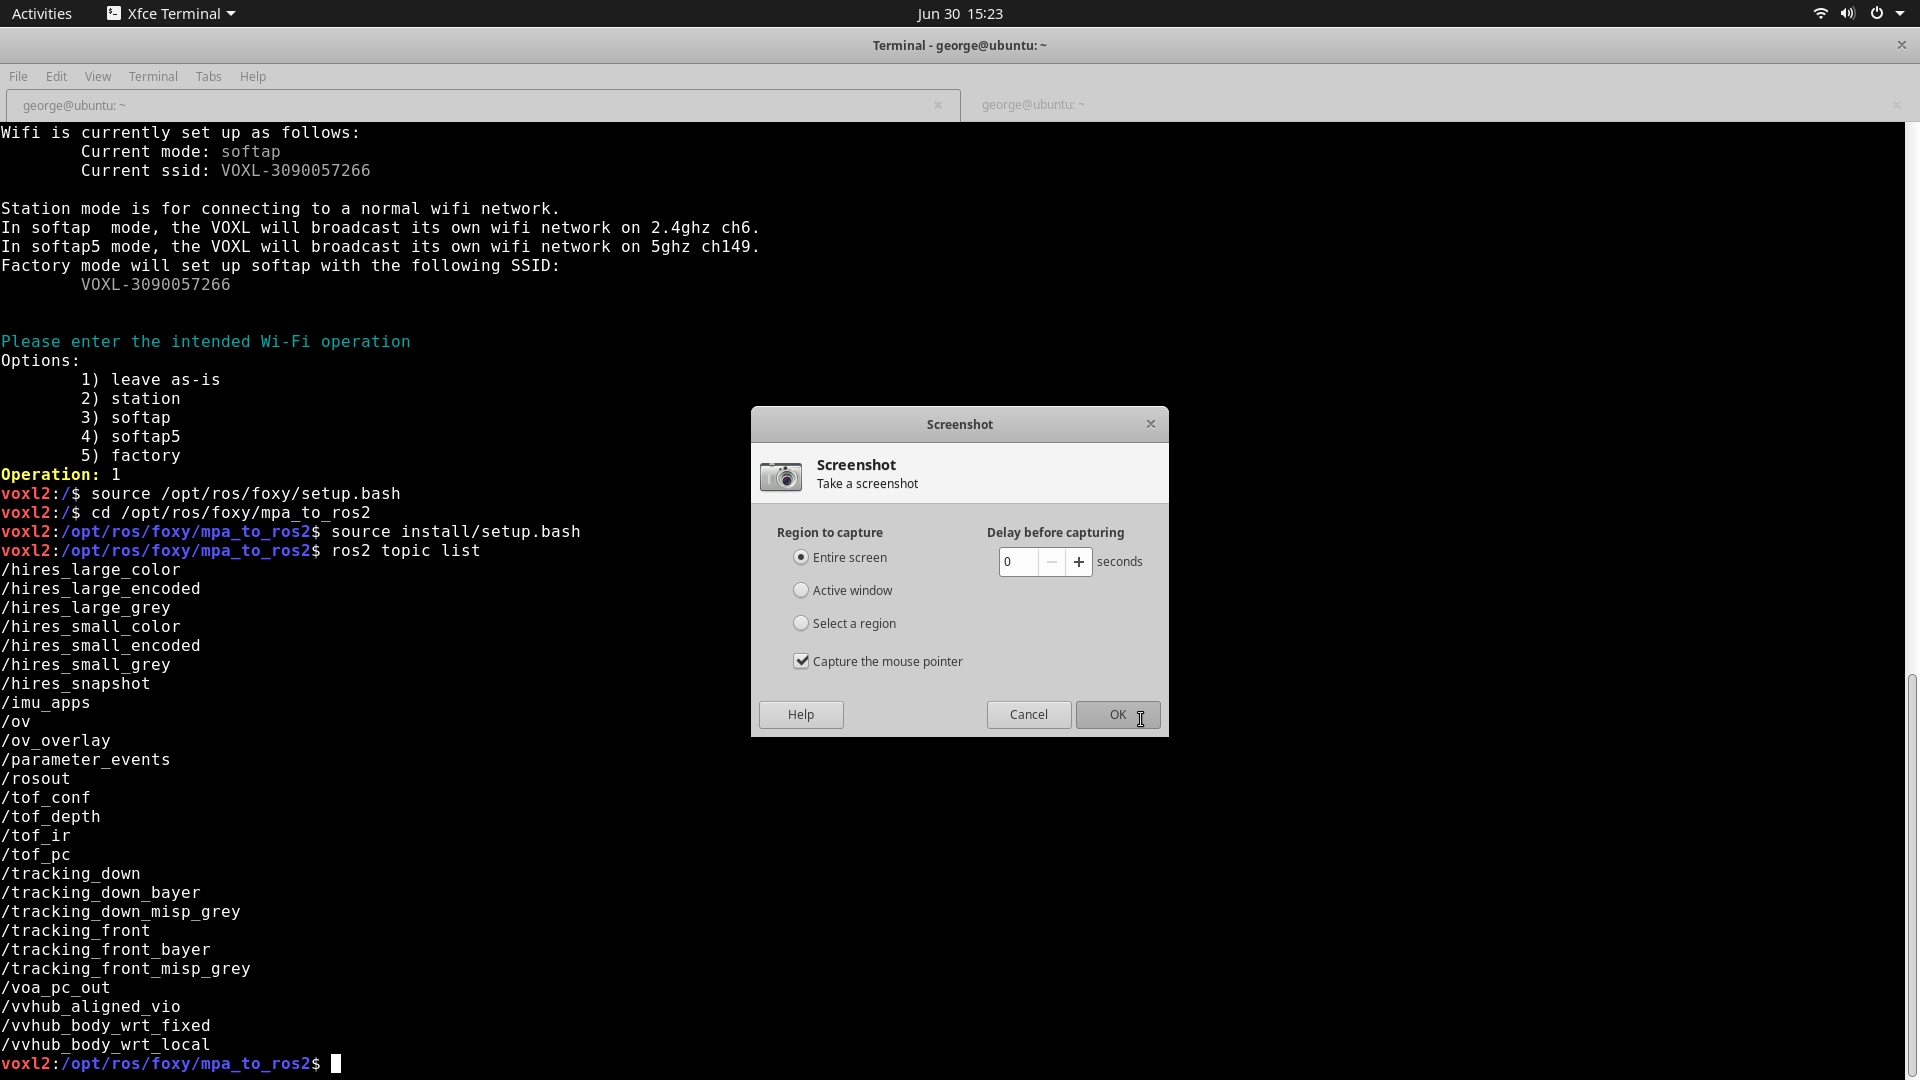Cancel the Screenshot dialog
Image resolution: width=1920 pixels, height=1080 pixels.
[1029, 715]
